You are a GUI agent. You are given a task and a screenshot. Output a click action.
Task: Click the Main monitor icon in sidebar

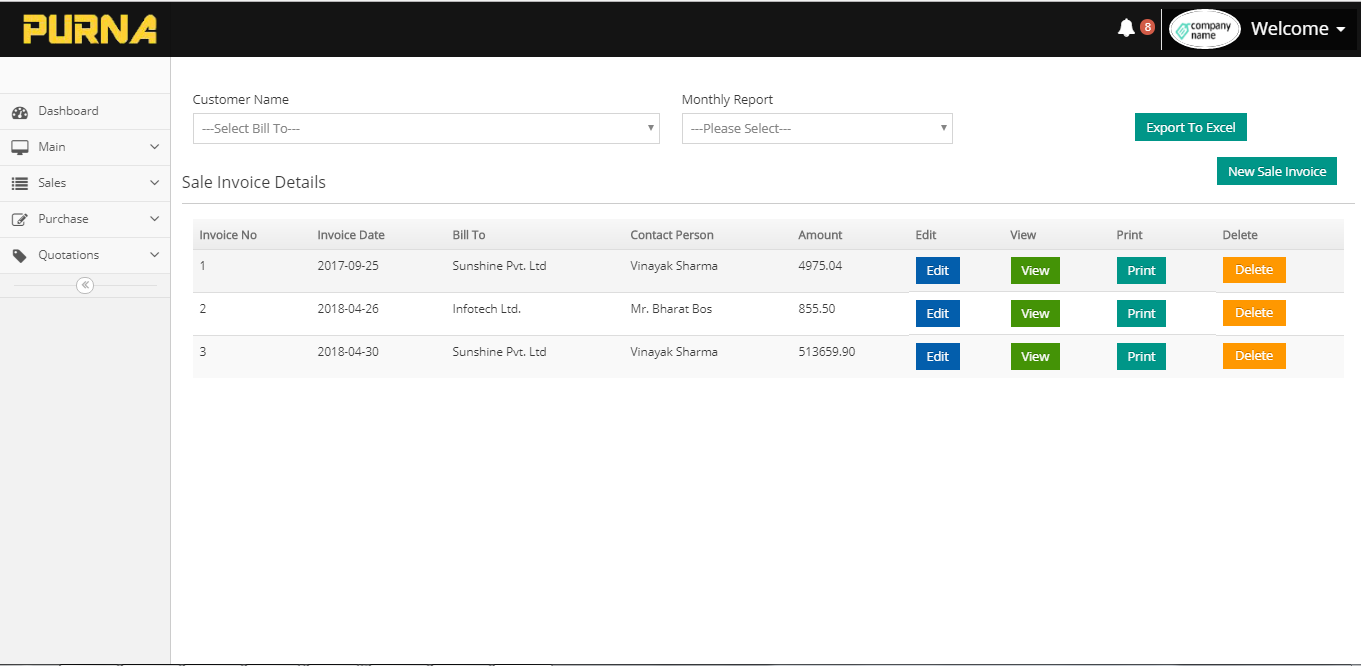19,148
